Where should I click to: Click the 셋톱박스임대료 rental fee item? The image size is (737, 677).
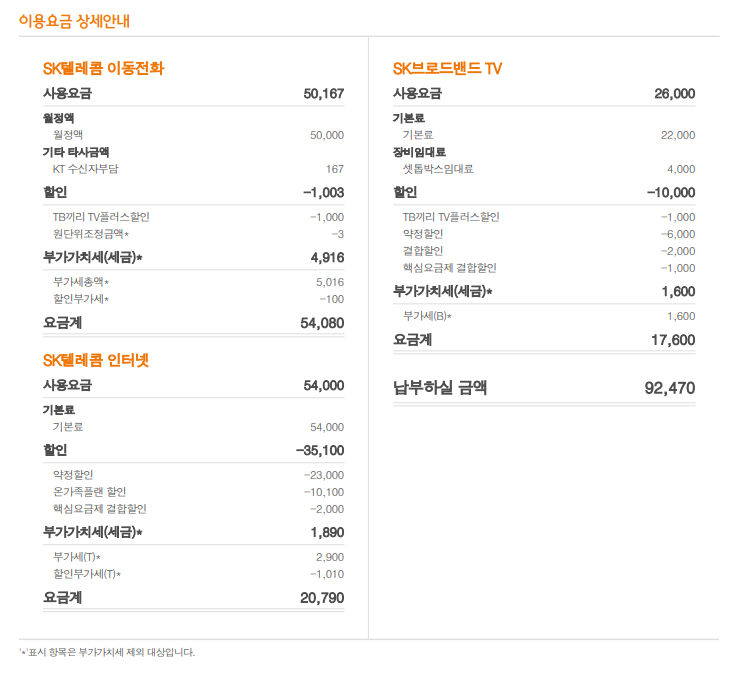(438, 169)
